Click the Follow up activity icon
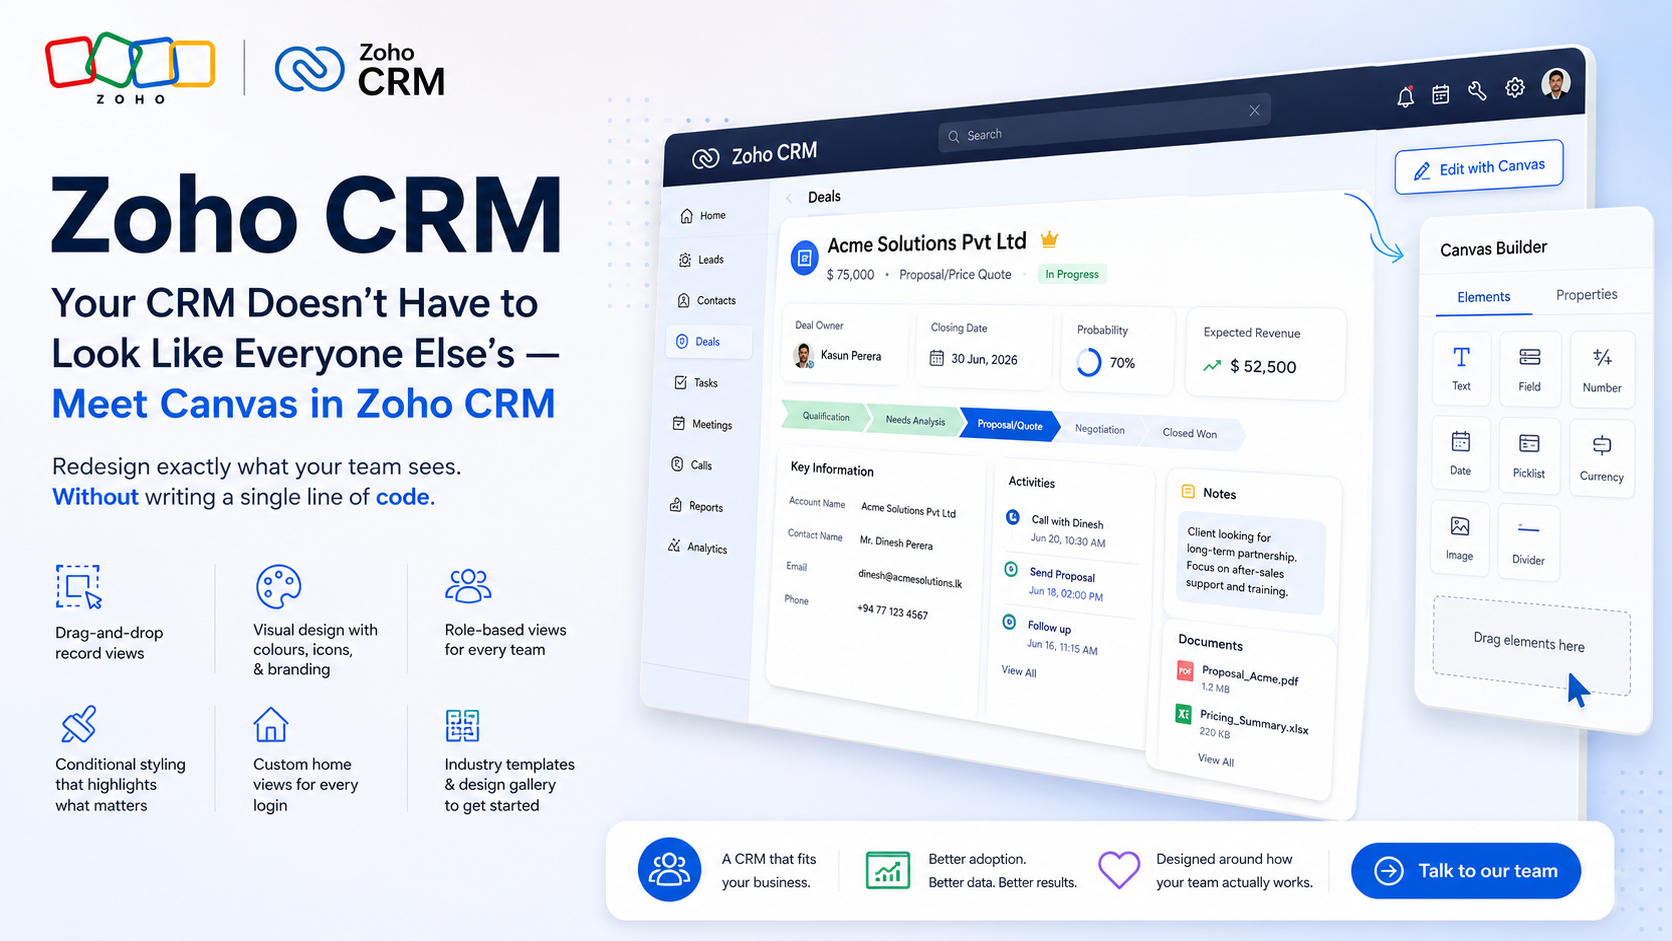 [x=1009, y=622]
